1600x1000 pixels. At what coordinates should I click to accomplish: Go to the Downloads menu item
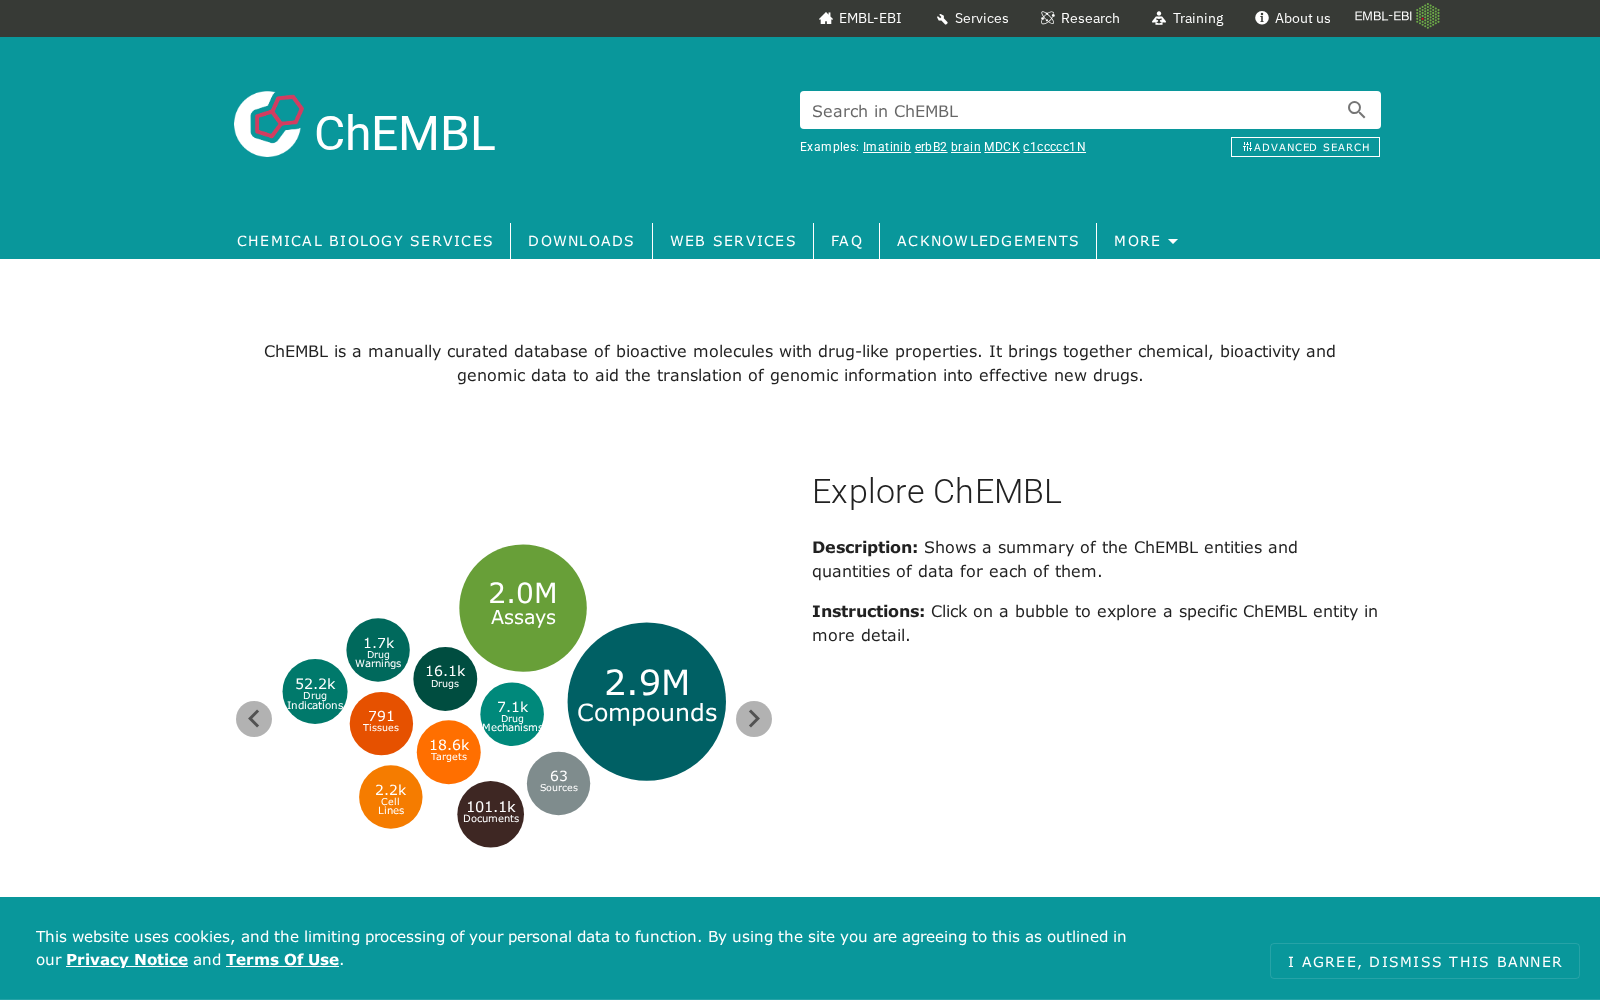point(581,241)
